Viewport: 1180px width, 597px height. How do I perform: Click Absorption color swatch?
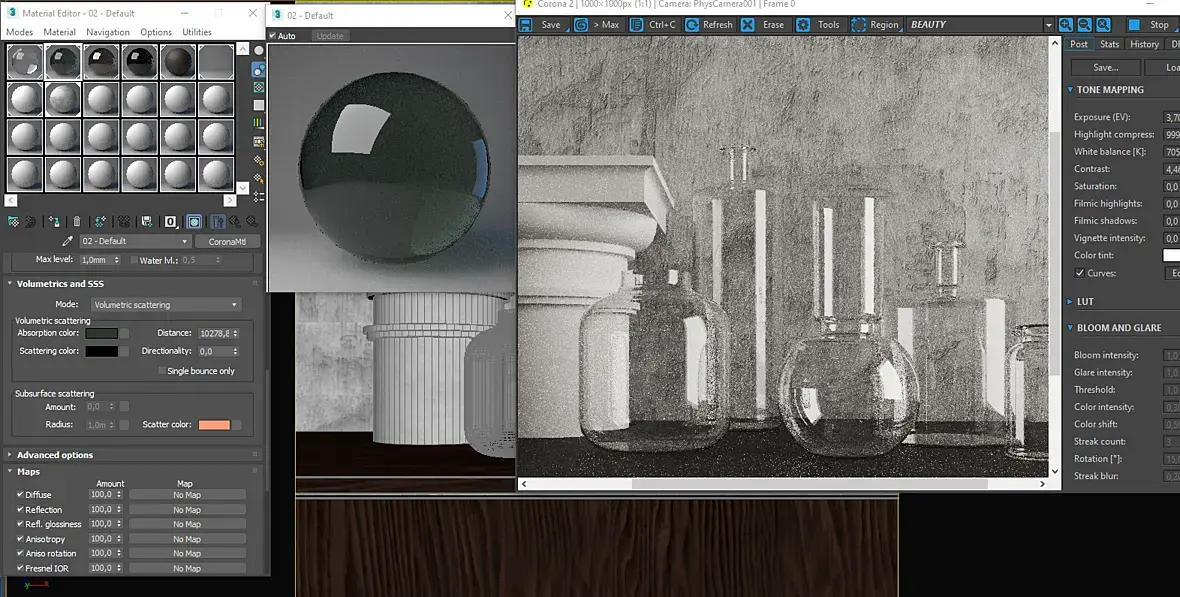pyautogui.click(x=102, y=333)
